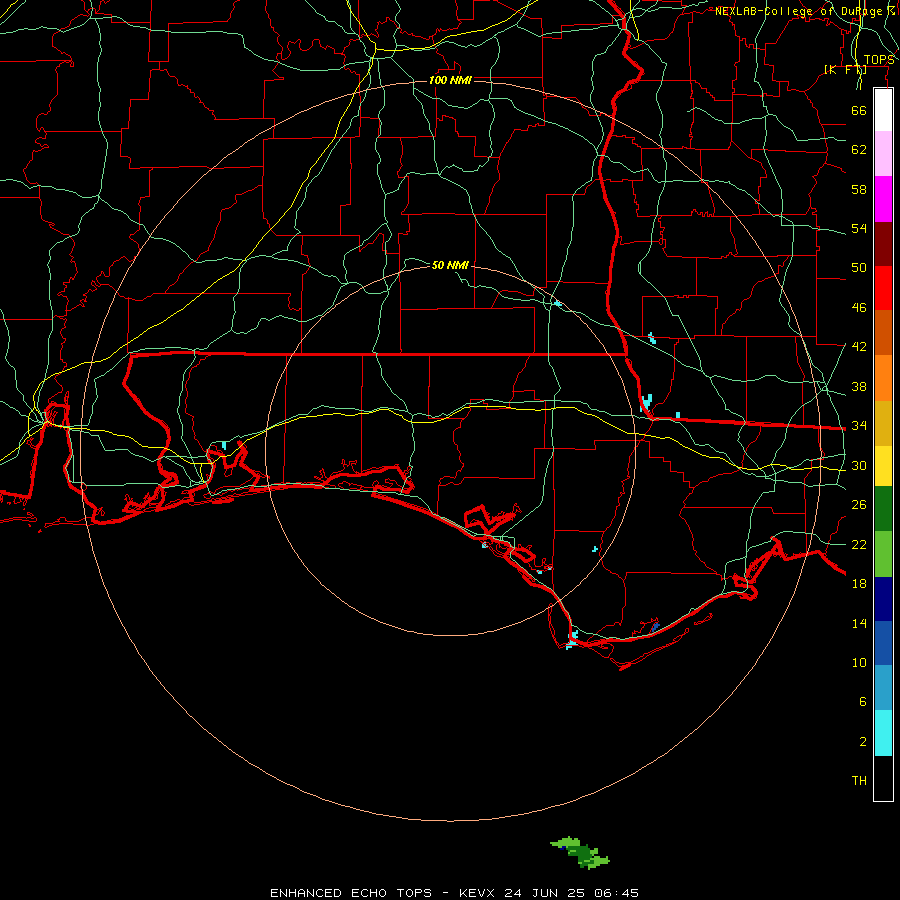Image resolution: width=900 pixels, height=900 pixels.
Task: Click the light pink legend swatch
Action: (883, 153)
